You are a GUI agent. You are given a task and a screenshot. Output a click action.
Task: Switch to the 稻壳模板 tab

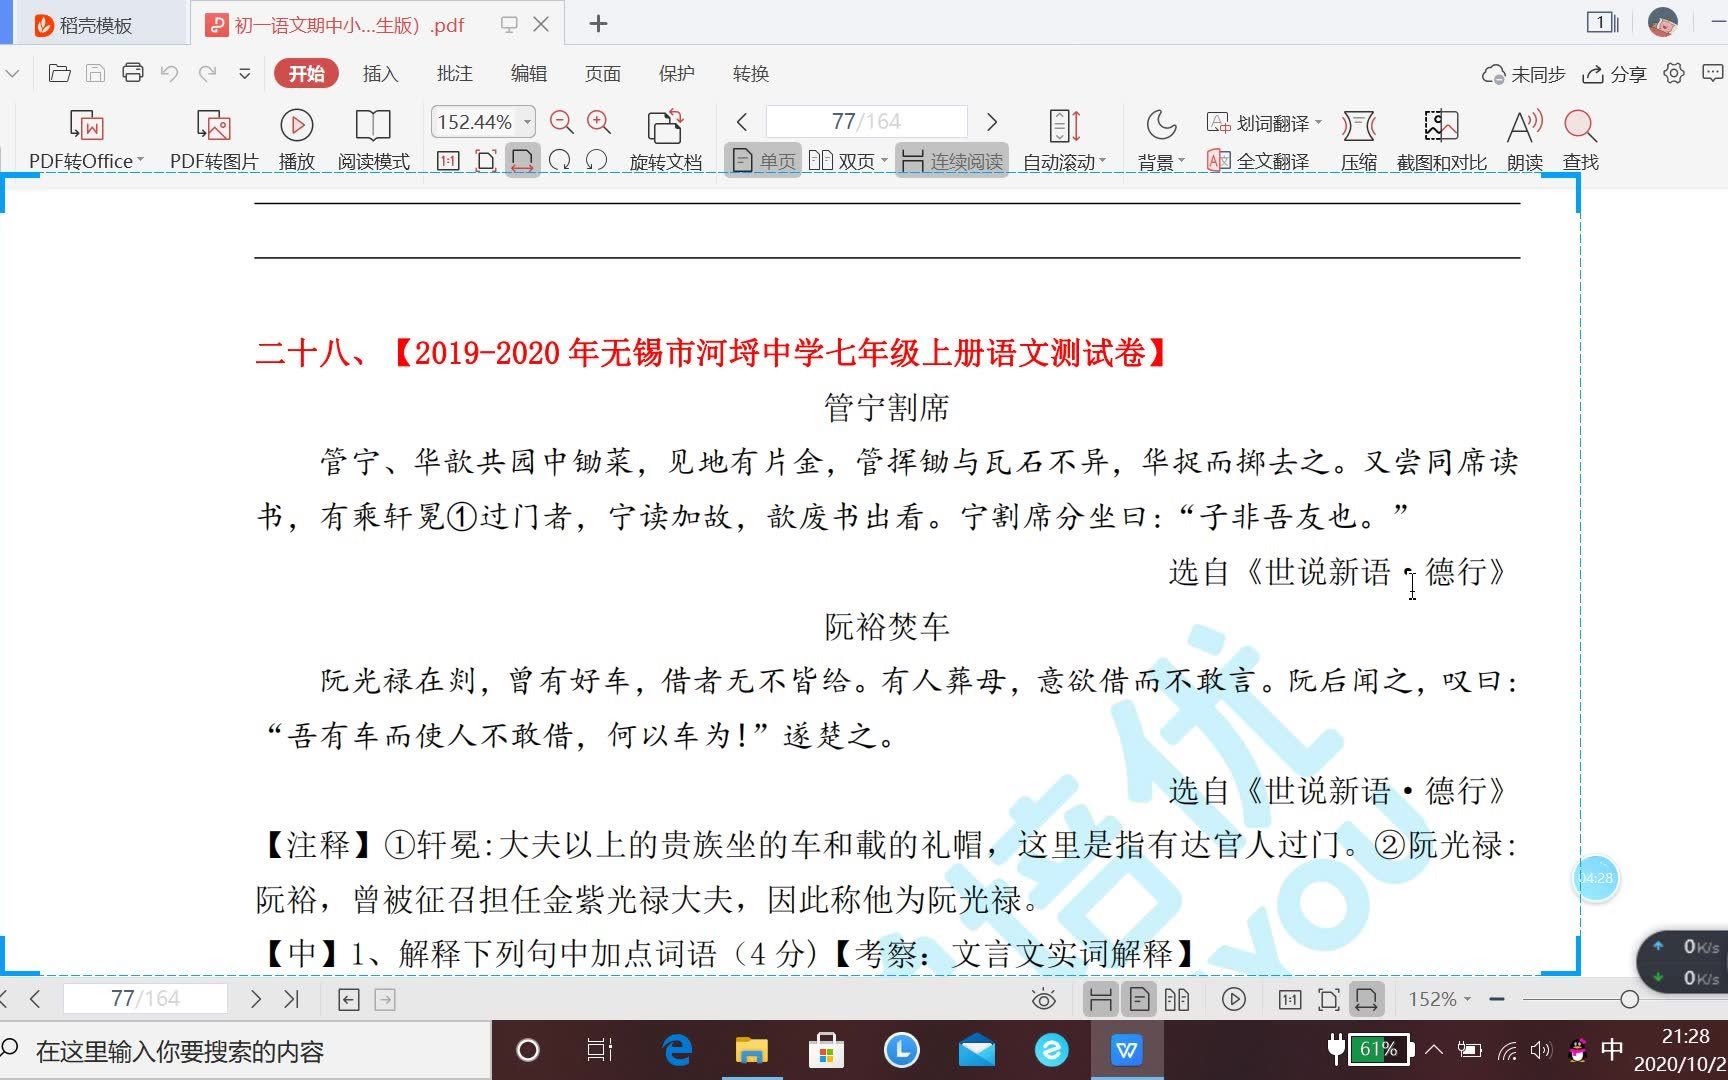click(95, 25)
